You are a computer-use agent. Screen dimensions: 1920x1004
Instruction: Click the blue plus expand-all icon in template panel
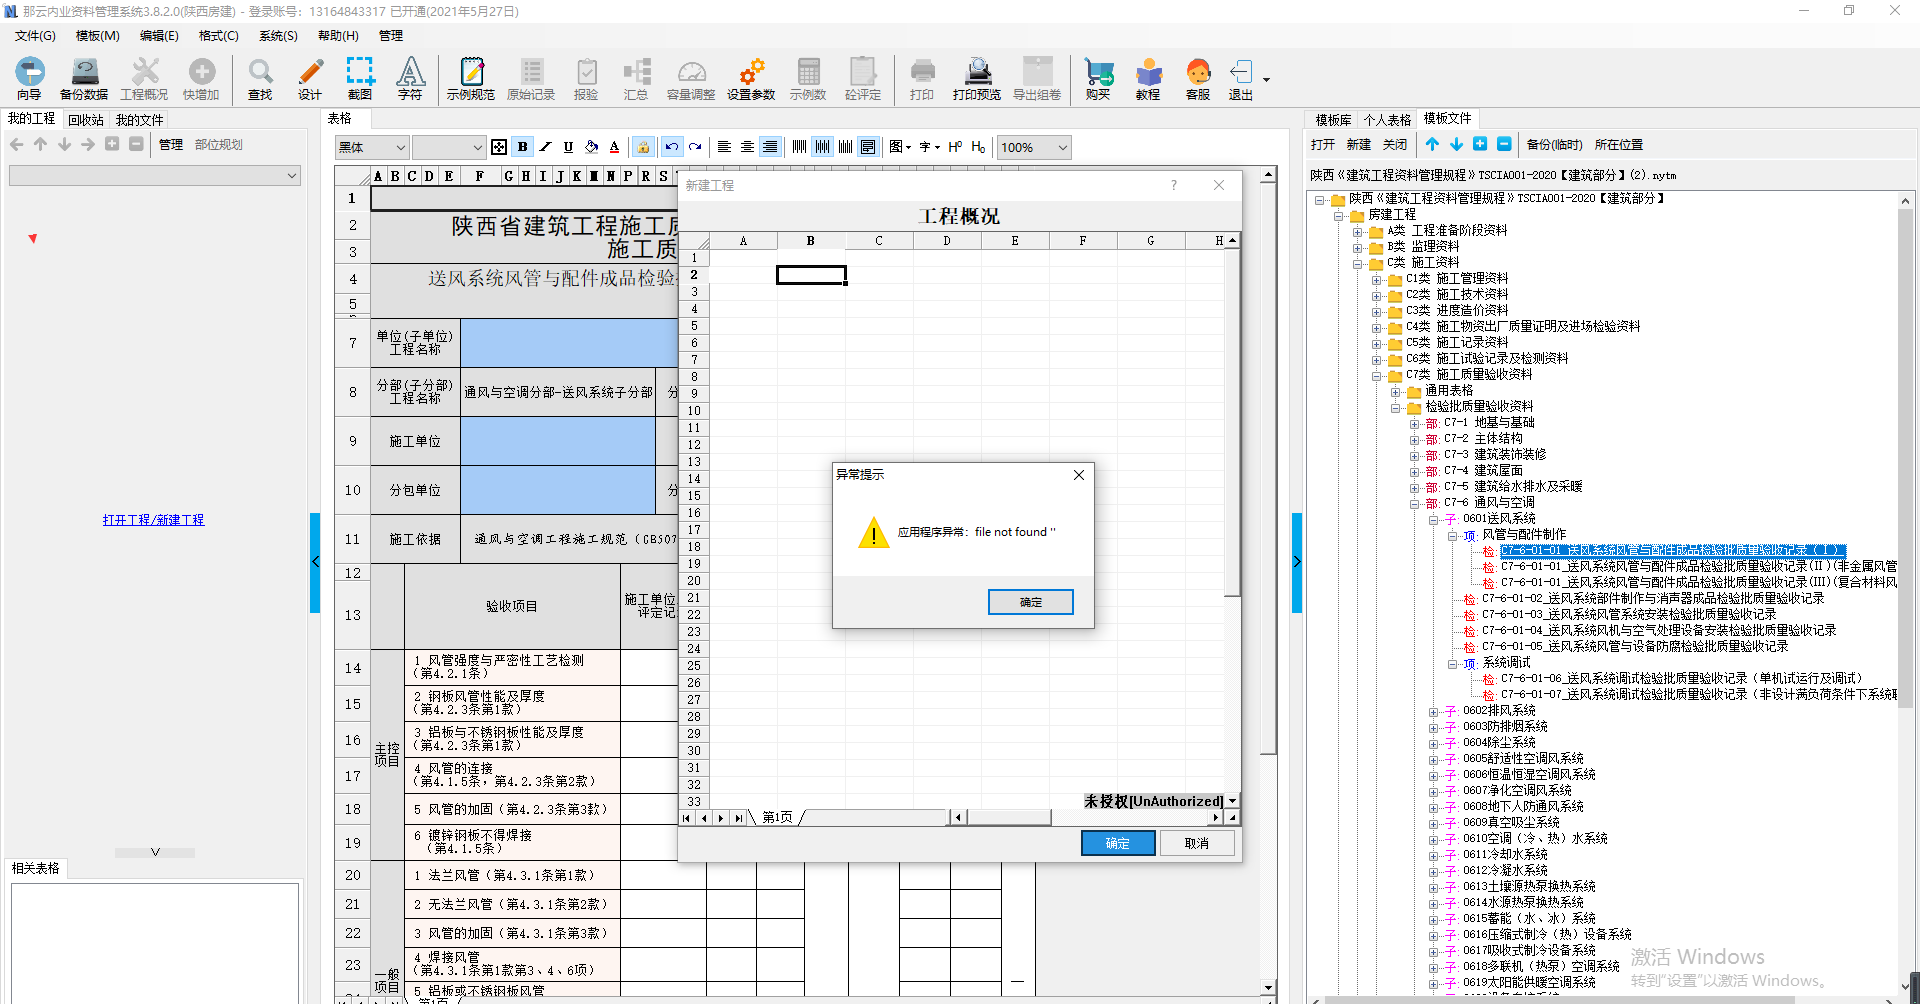tap(1480, 144)
